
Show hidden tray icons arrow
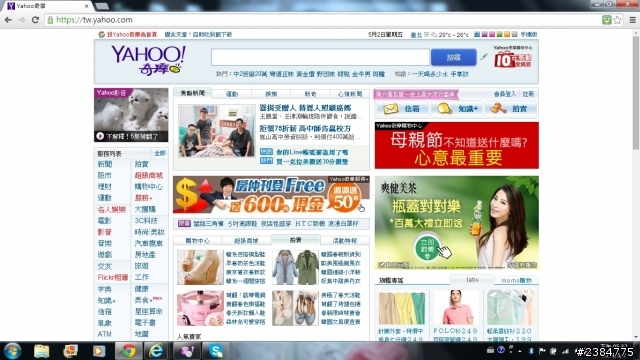coord(520,351)
